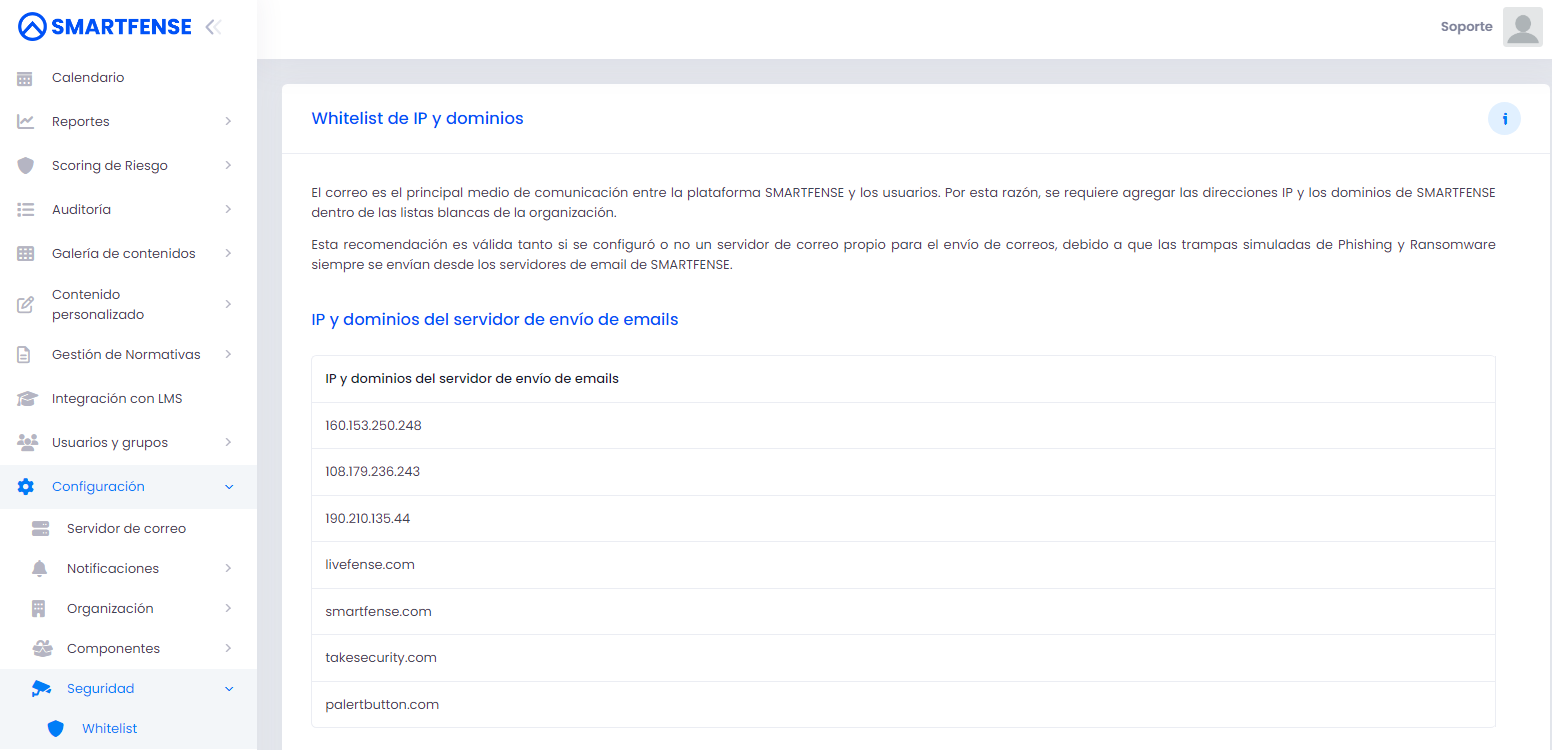This screenshot has height=750, width=1552.
Task: Click the smartfense.com domain row
Action: (x=903, y=612)
